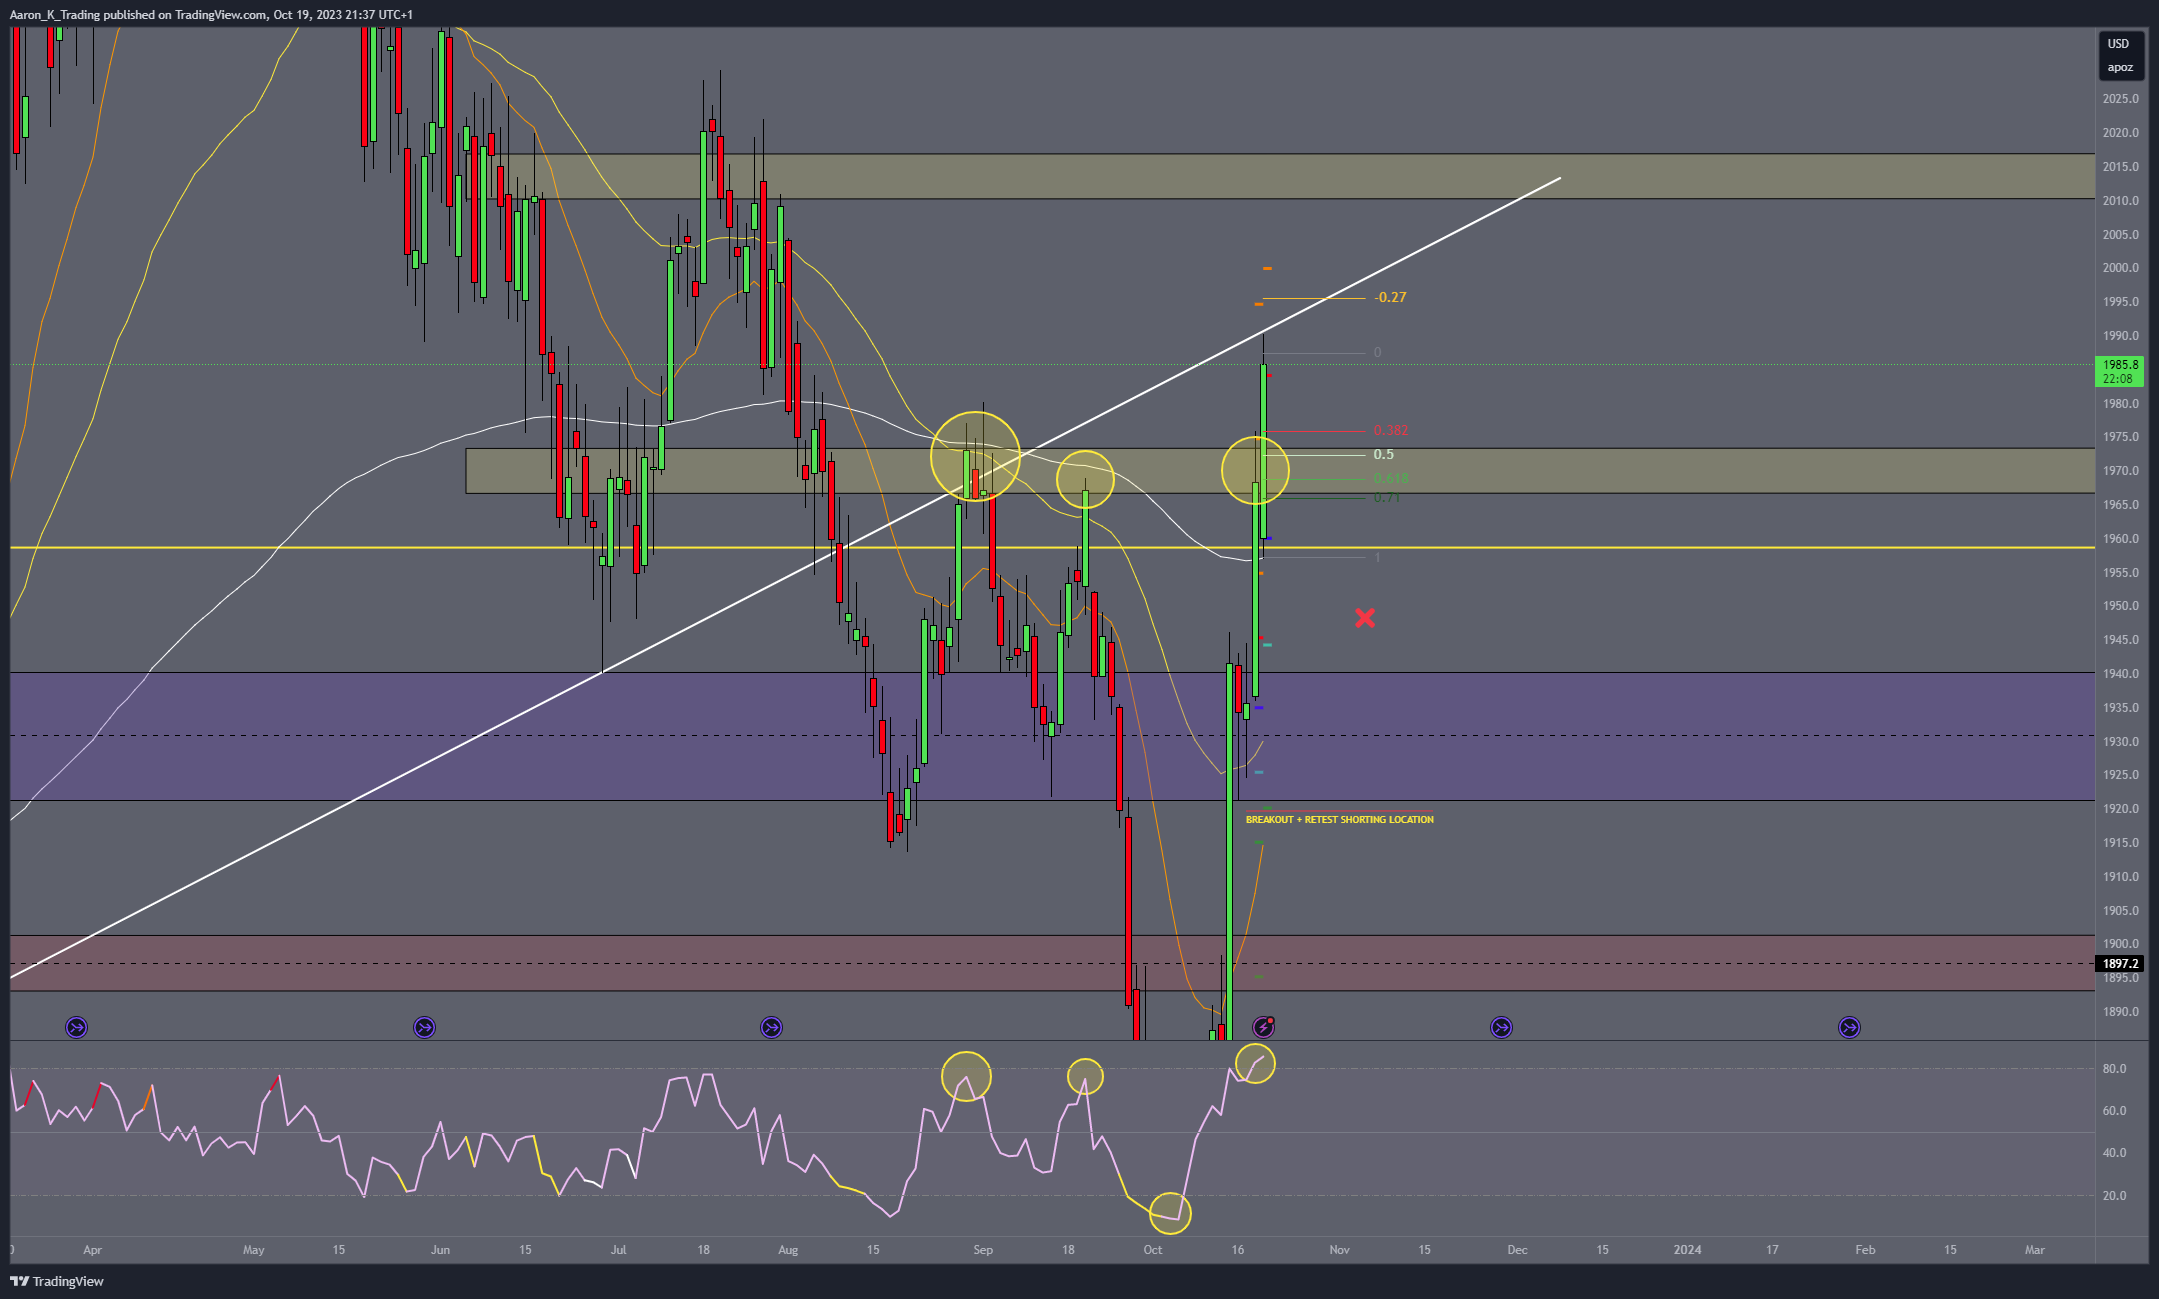Image resolution: width=2159 pixels, height=1299 pixels.
Task: Click the Jun date axis label
Action: pyautogui.click(x=441, y=1250)
